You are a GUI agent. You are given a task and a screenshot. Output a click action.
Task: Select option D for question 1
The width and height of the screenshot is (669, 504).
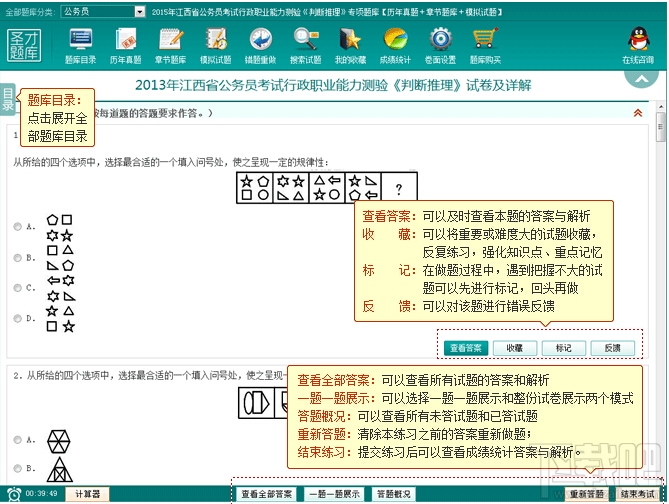tap(17, 318)
